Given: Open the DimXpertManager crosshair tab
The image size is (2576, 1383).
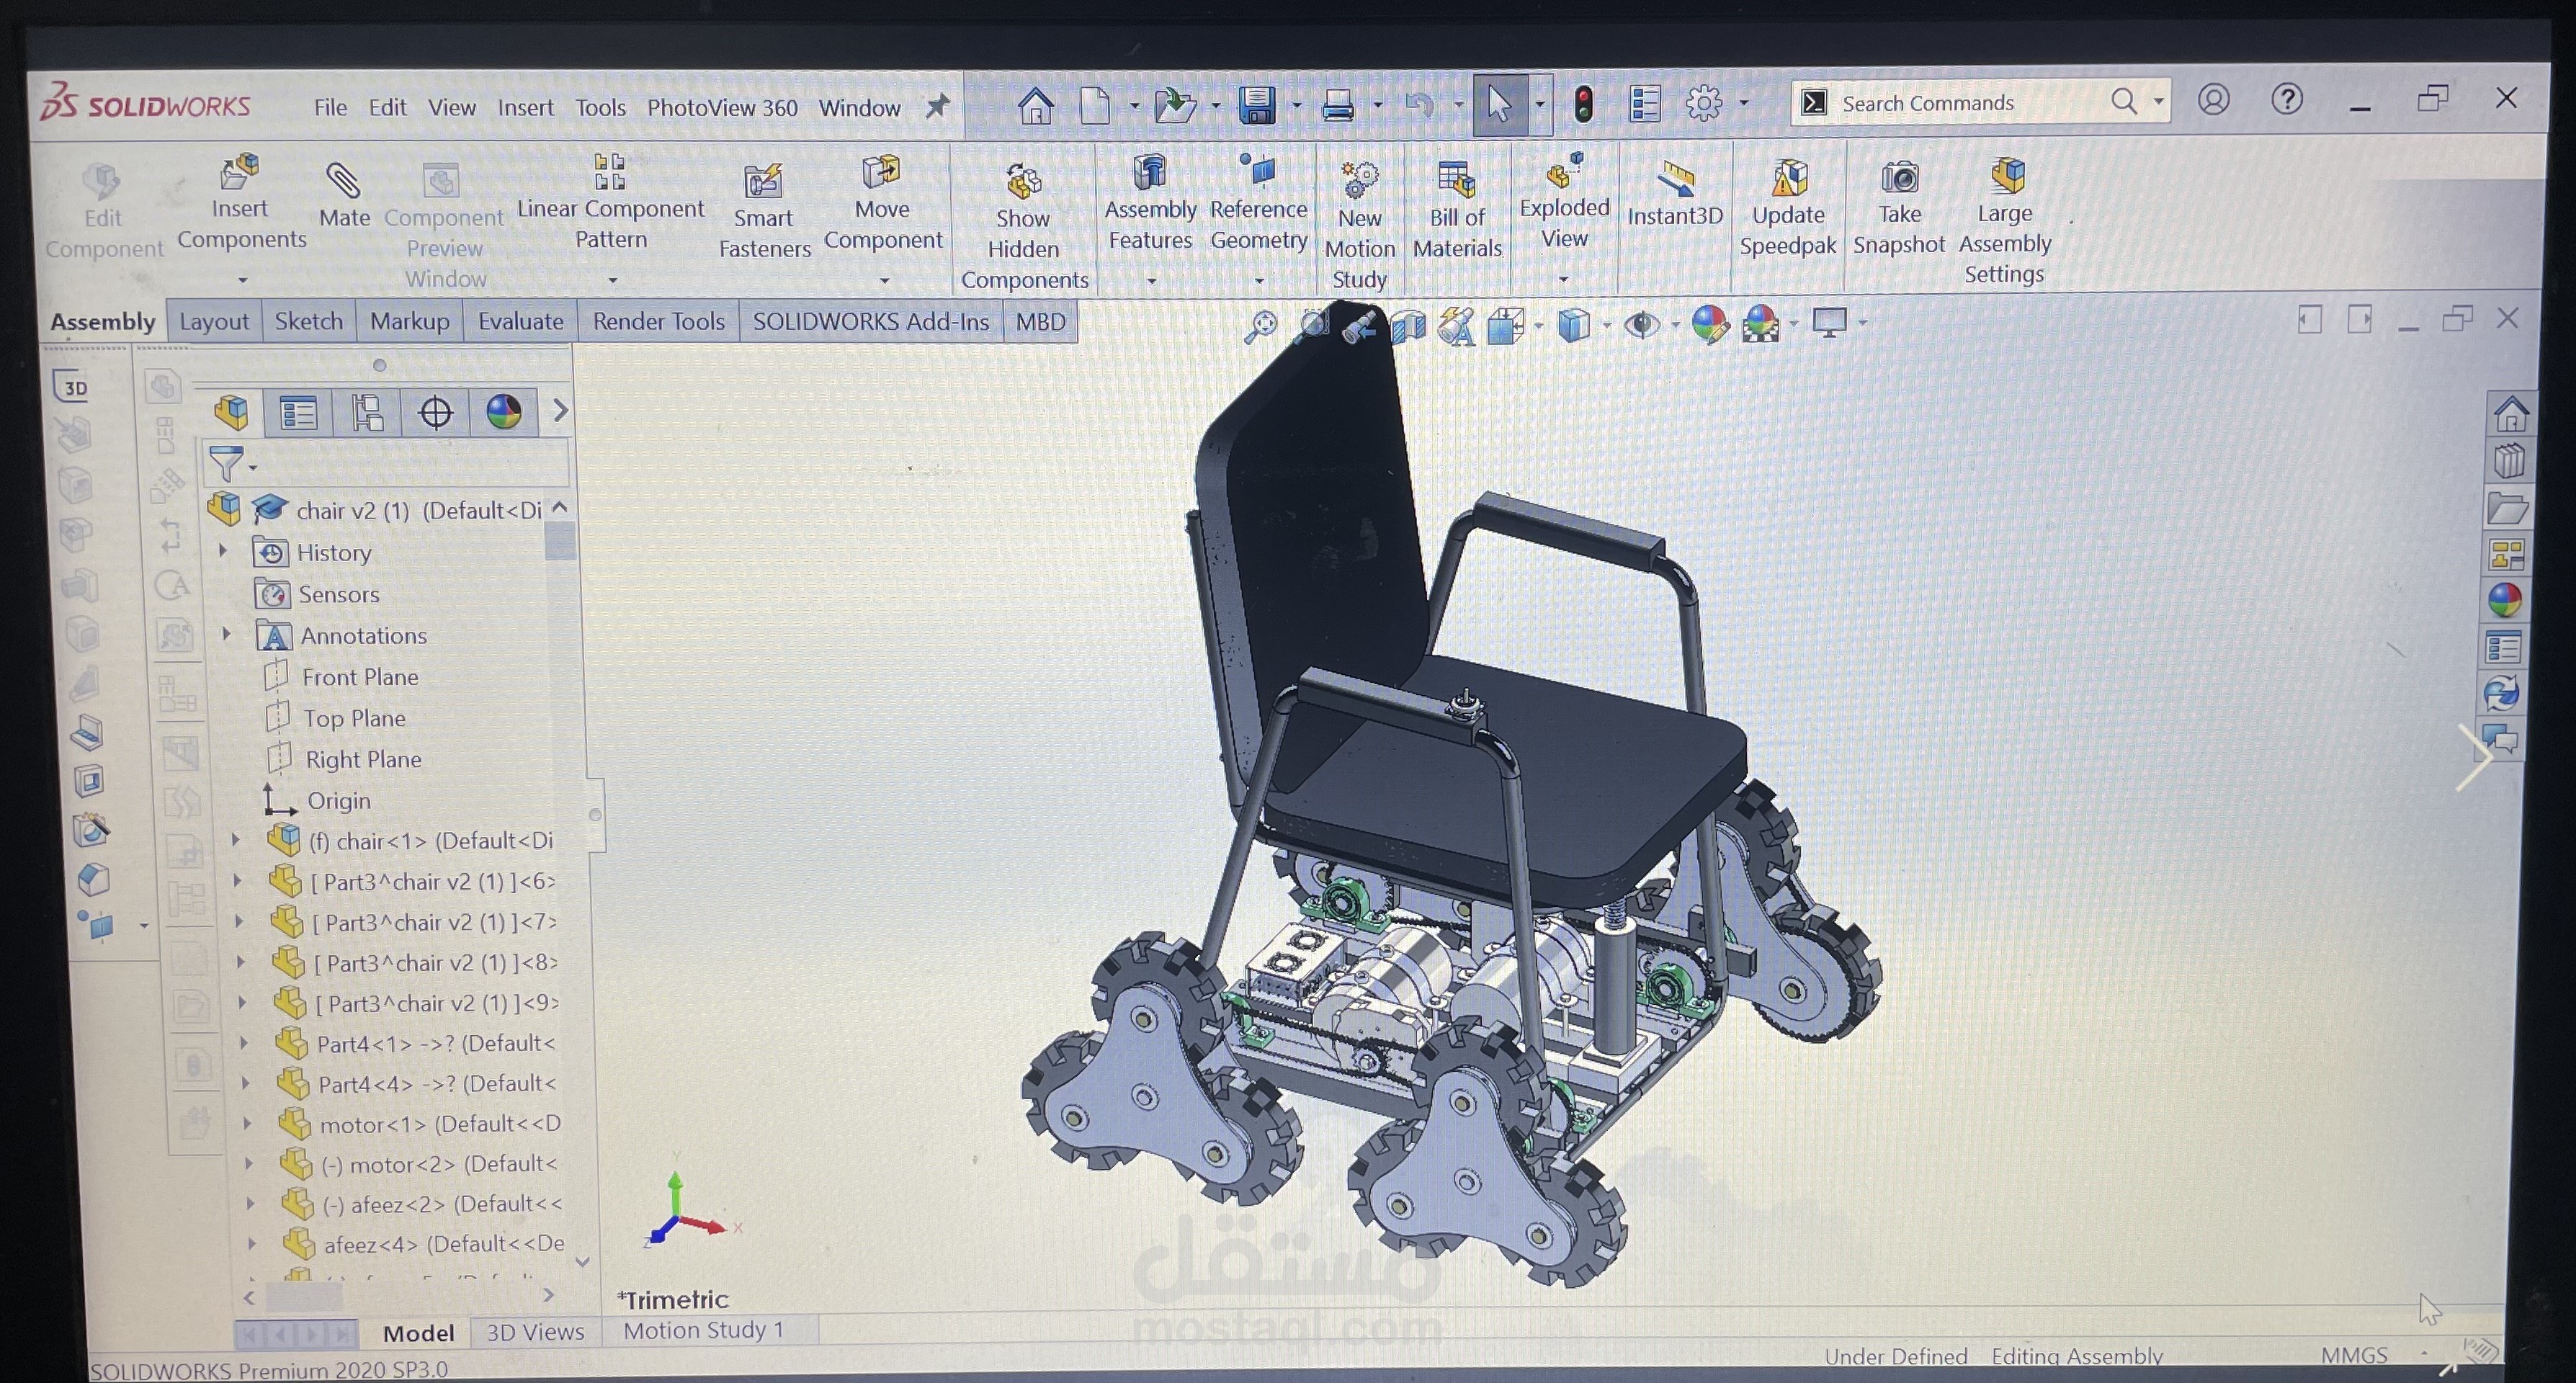Looking at the screenshot, I should click(436, 412).
